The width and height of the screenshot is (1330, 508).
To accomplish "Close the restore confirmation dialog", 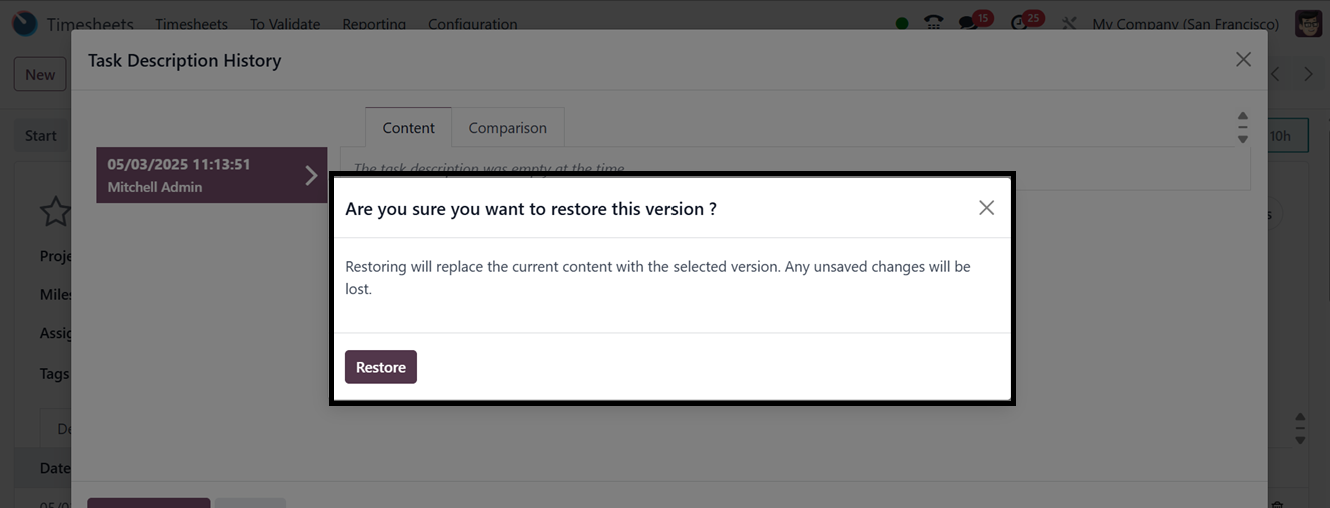I will (x=986, y=208).
